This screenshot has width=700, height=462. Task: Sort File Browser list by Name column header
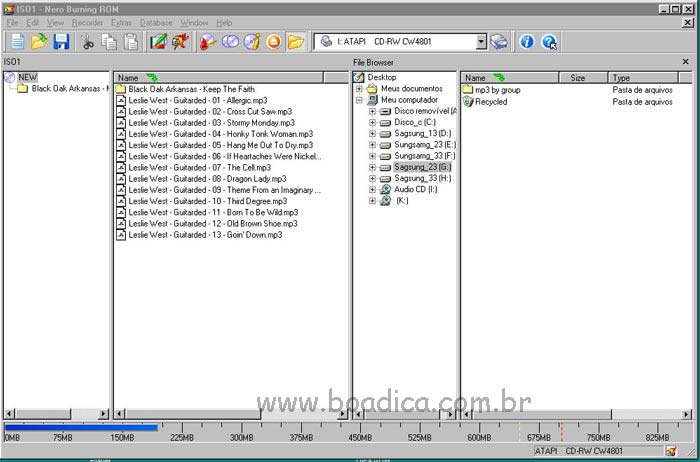point(509,78)
